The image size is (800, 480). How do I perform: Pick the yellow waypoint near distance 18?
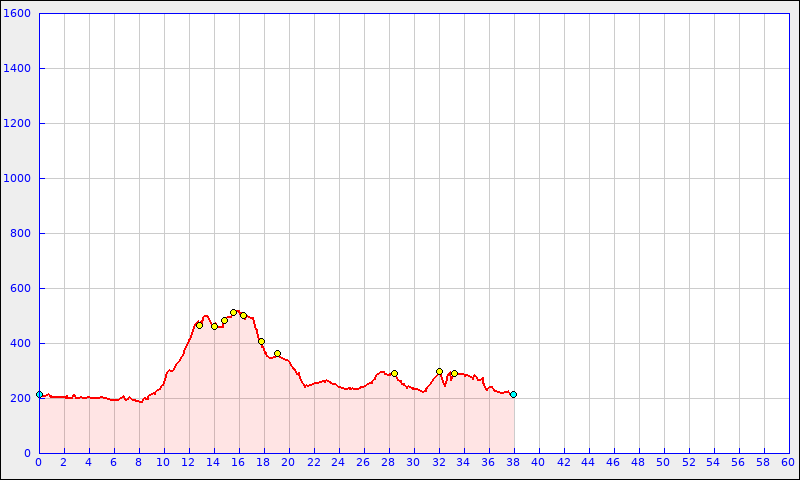click(x=261, y=341)
